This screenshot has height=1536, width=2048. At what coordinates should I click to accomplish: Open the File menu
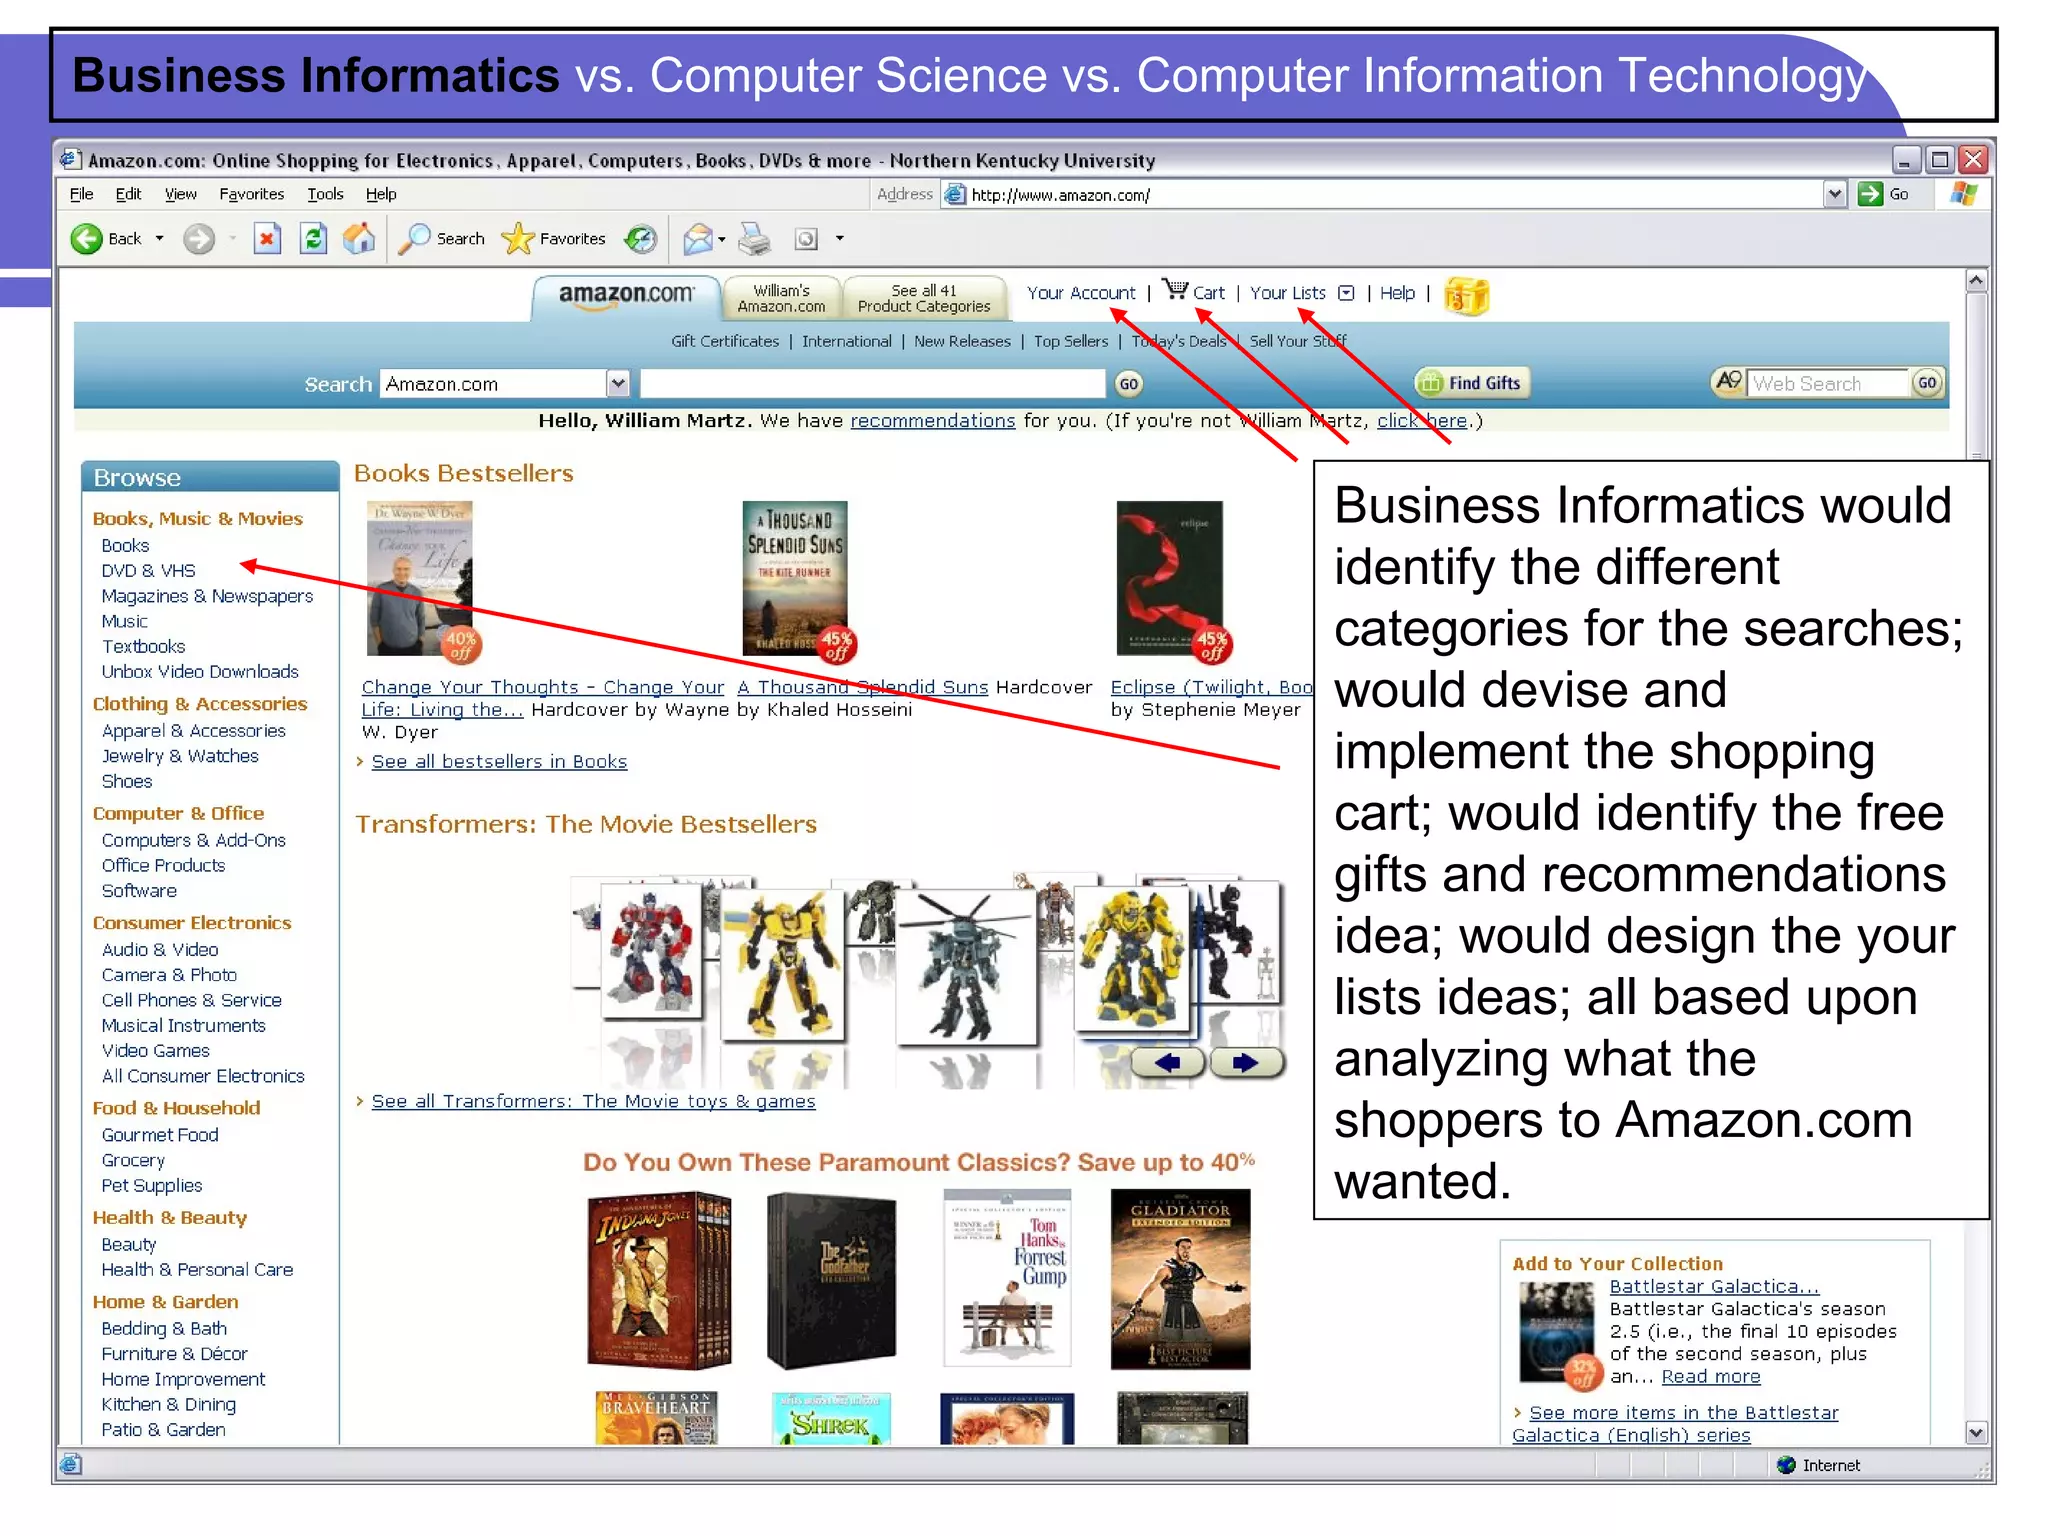coord(82,194)
